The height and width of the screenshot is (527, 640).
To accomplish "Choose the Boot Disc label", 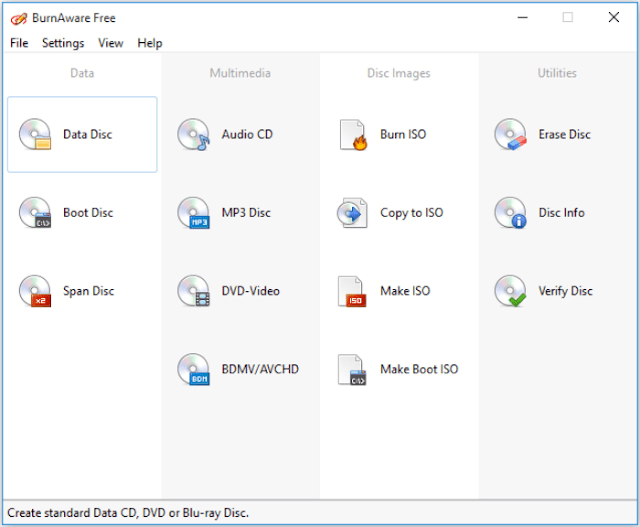I will point(88,213).
